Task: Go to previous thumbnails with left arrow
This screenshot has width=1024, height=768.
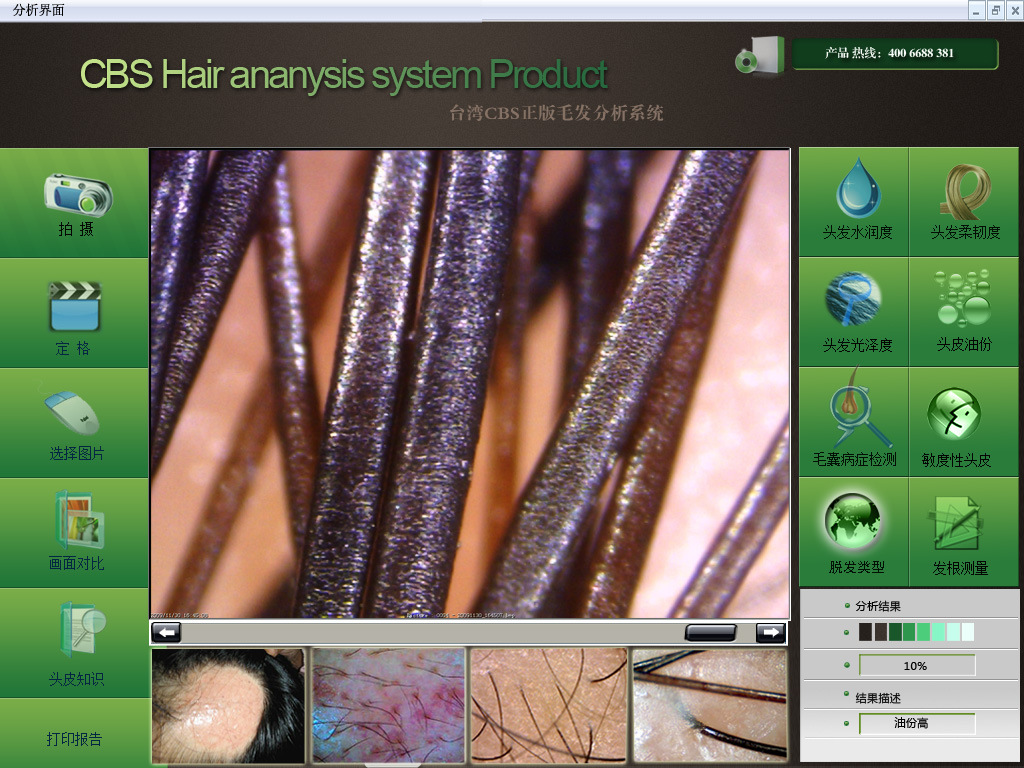Action: [x=166, y=632]
